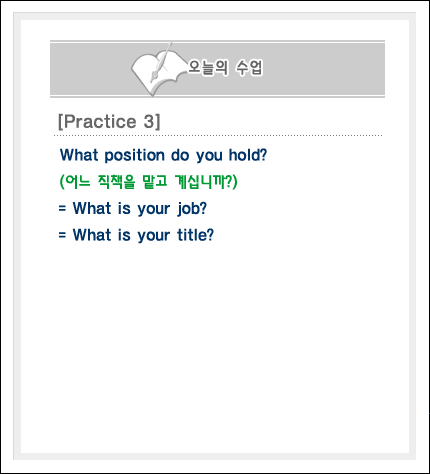Click the word 수업 in the header
This screenshot has height=474, width=430.
point(249,68)
